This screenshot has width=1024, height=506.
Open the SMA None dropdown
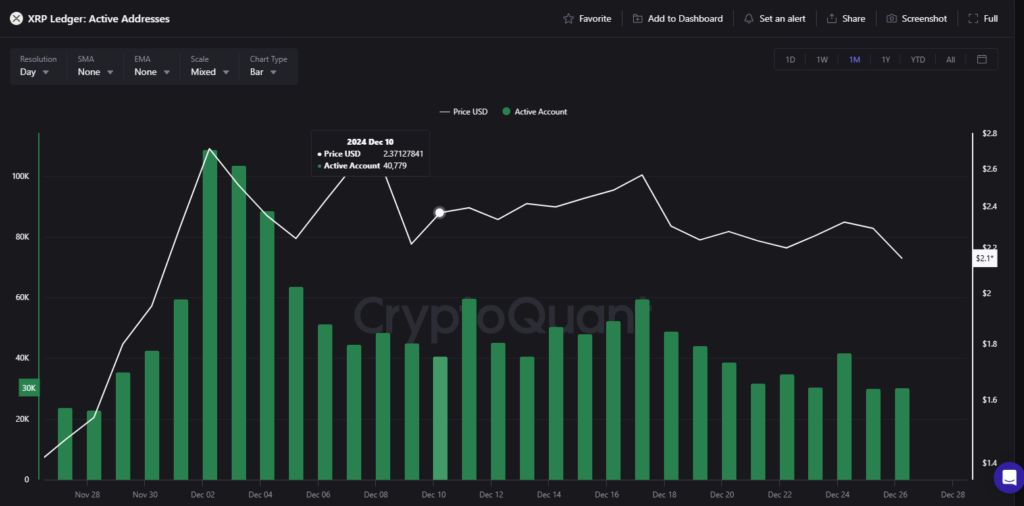point(95,66)
